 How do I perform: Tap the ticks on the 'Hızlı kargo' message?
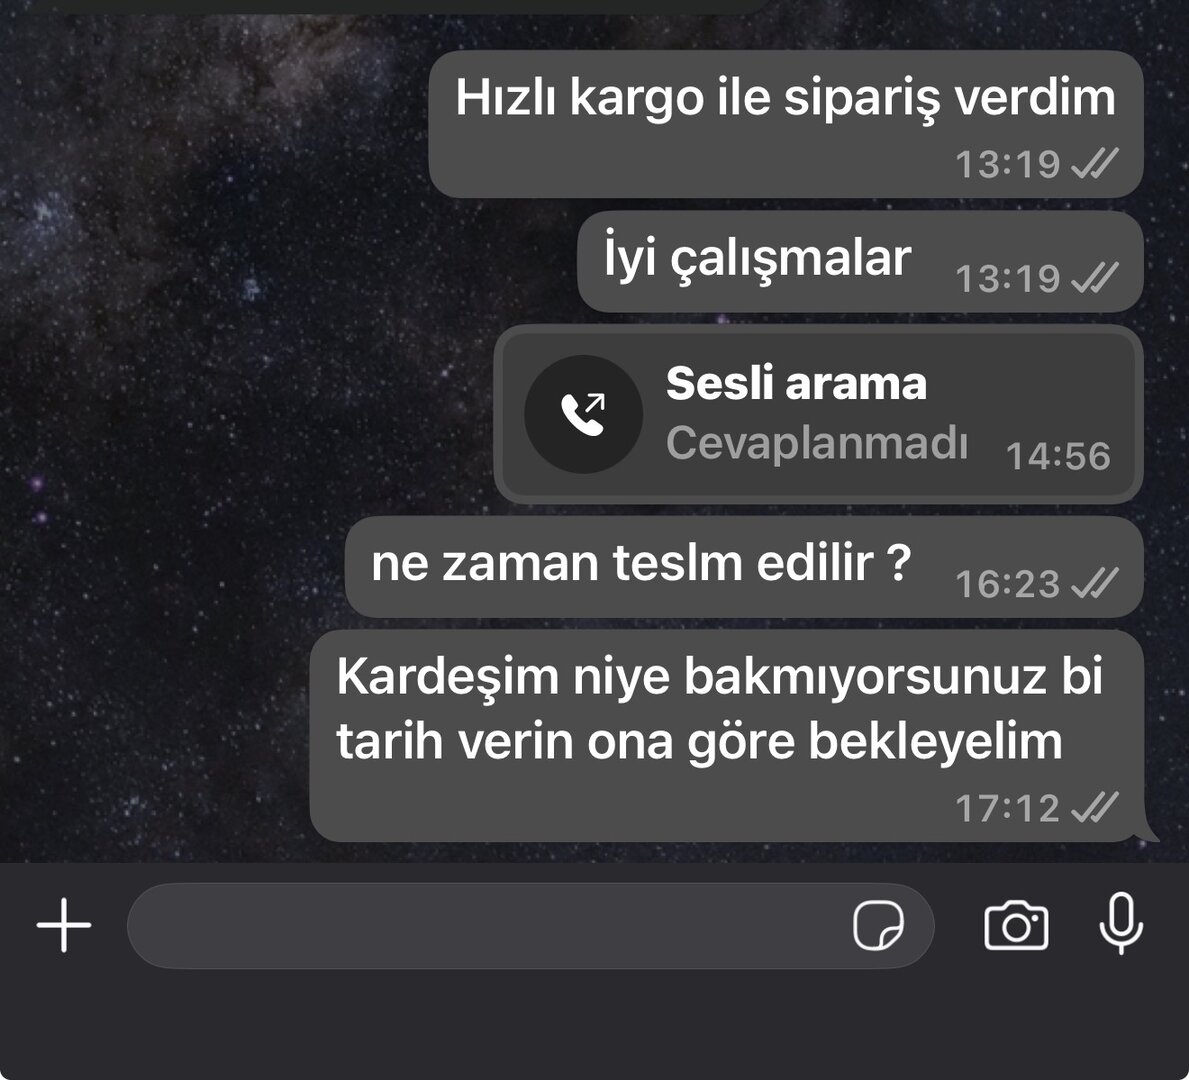click(1094, 163)
